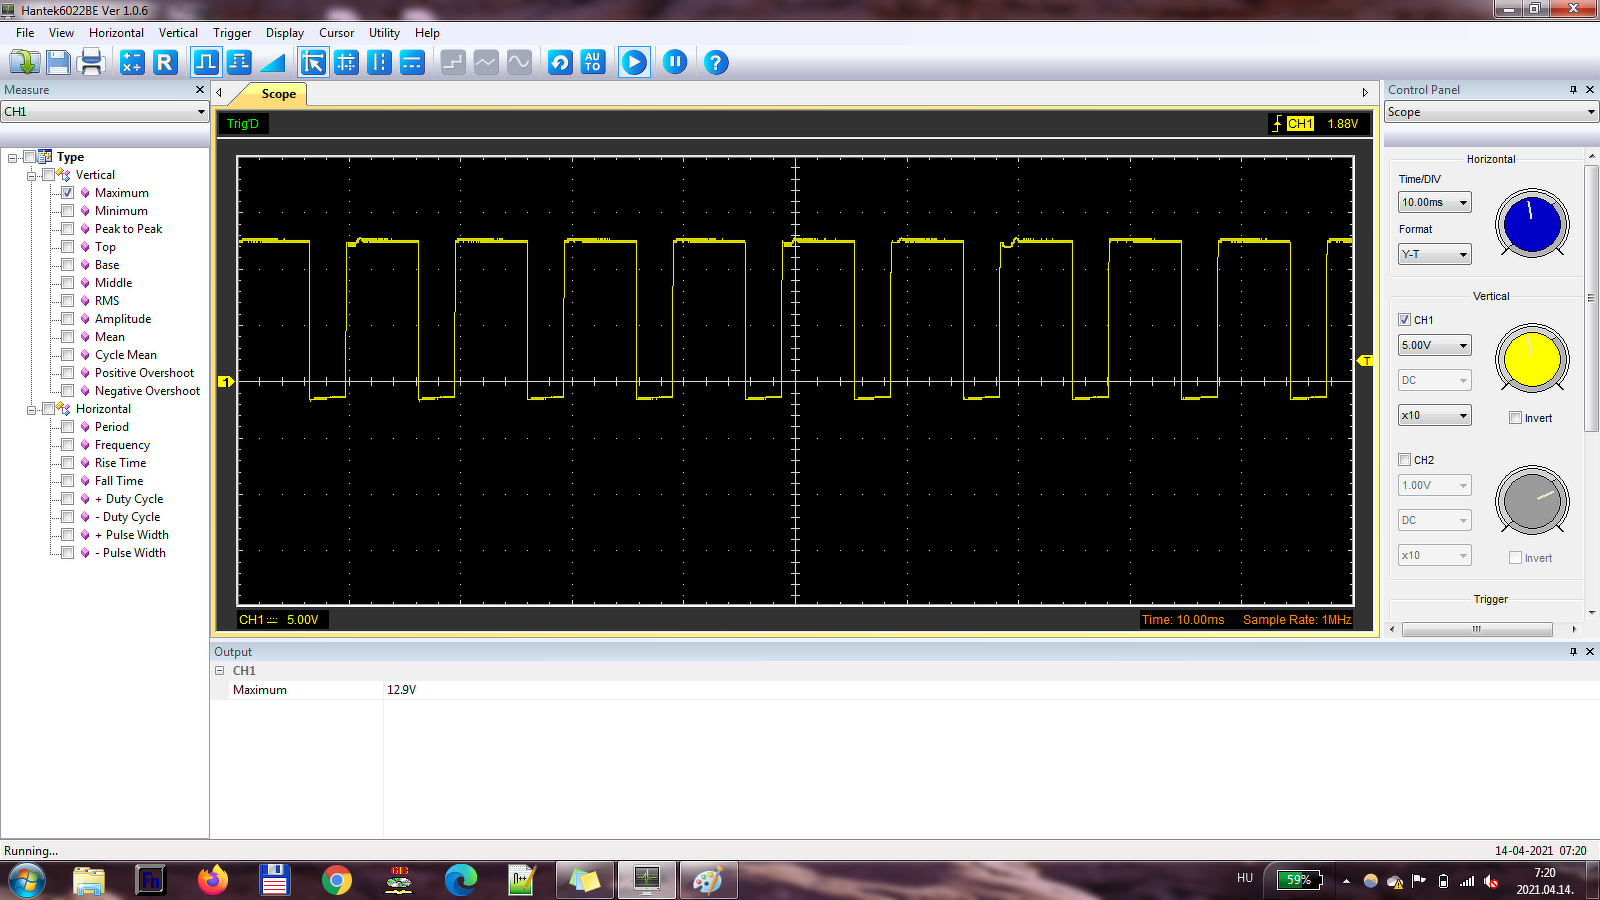This screenshot has height=900, width=1600.
Task: Click the Undo/default setup rotate icon
Action: tap(560, 62)
